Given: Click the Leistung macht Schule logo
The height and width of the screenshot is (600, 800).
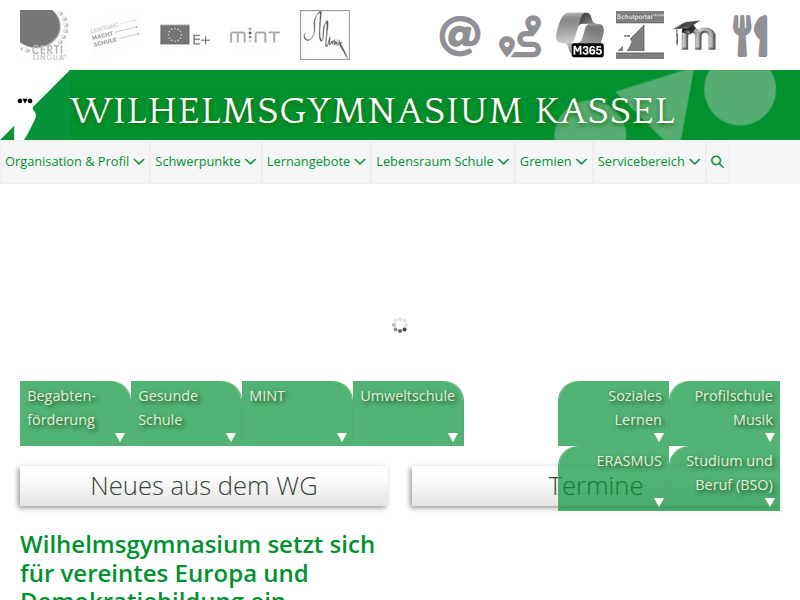Looking at the screenshot, I should coord(114,35).
